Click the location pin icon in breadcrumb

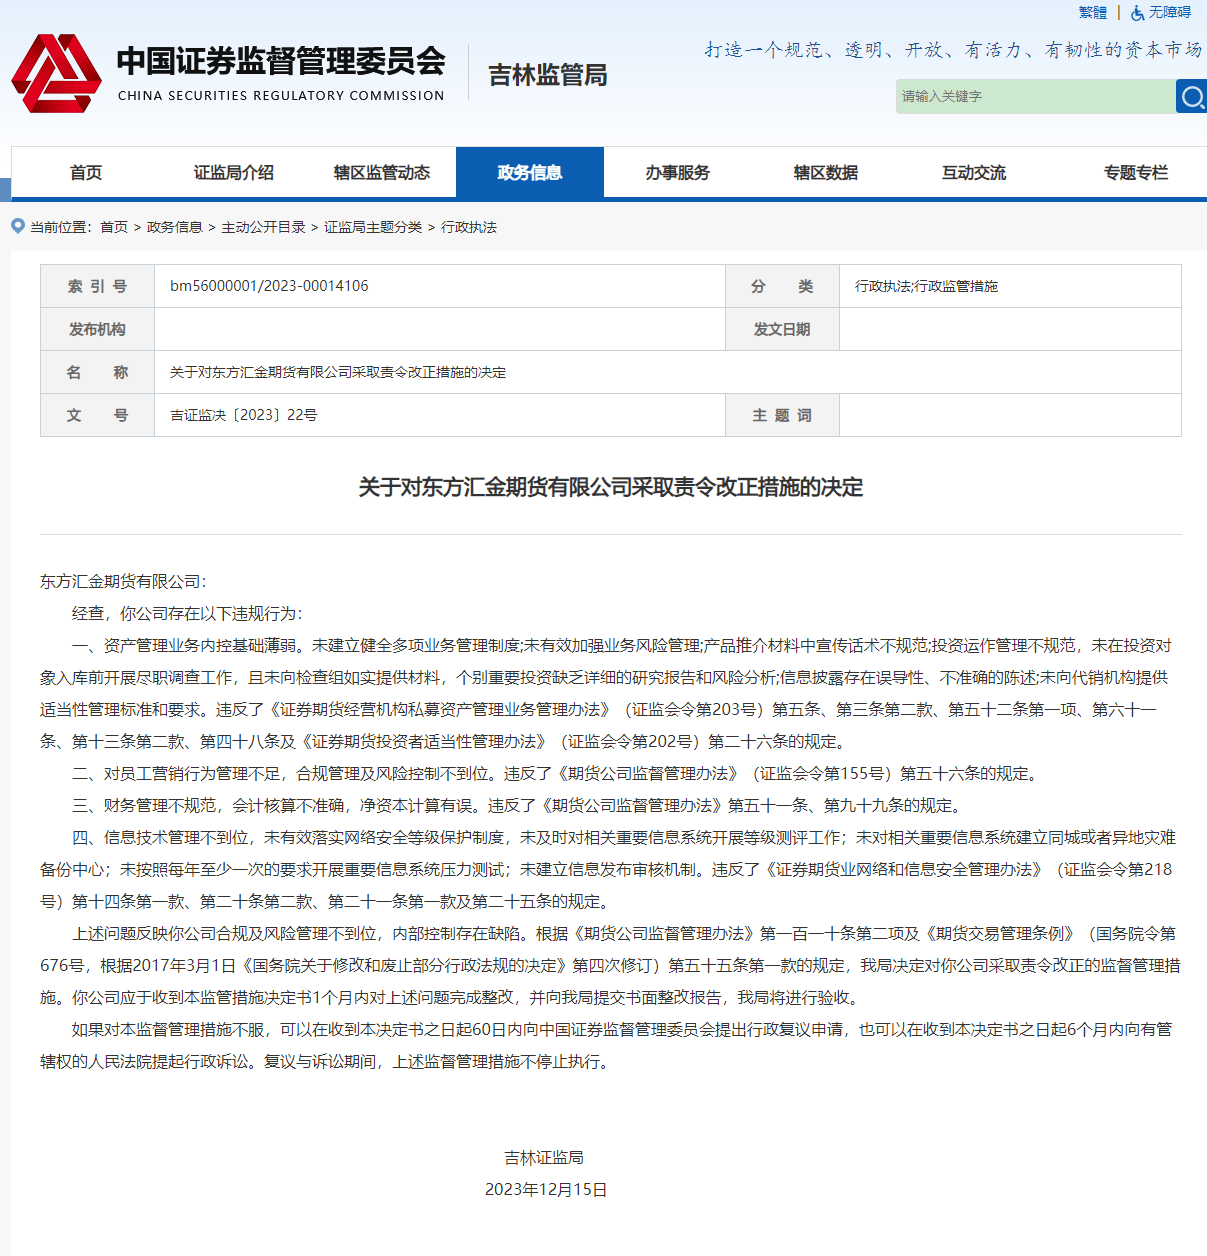pos(18,226)
